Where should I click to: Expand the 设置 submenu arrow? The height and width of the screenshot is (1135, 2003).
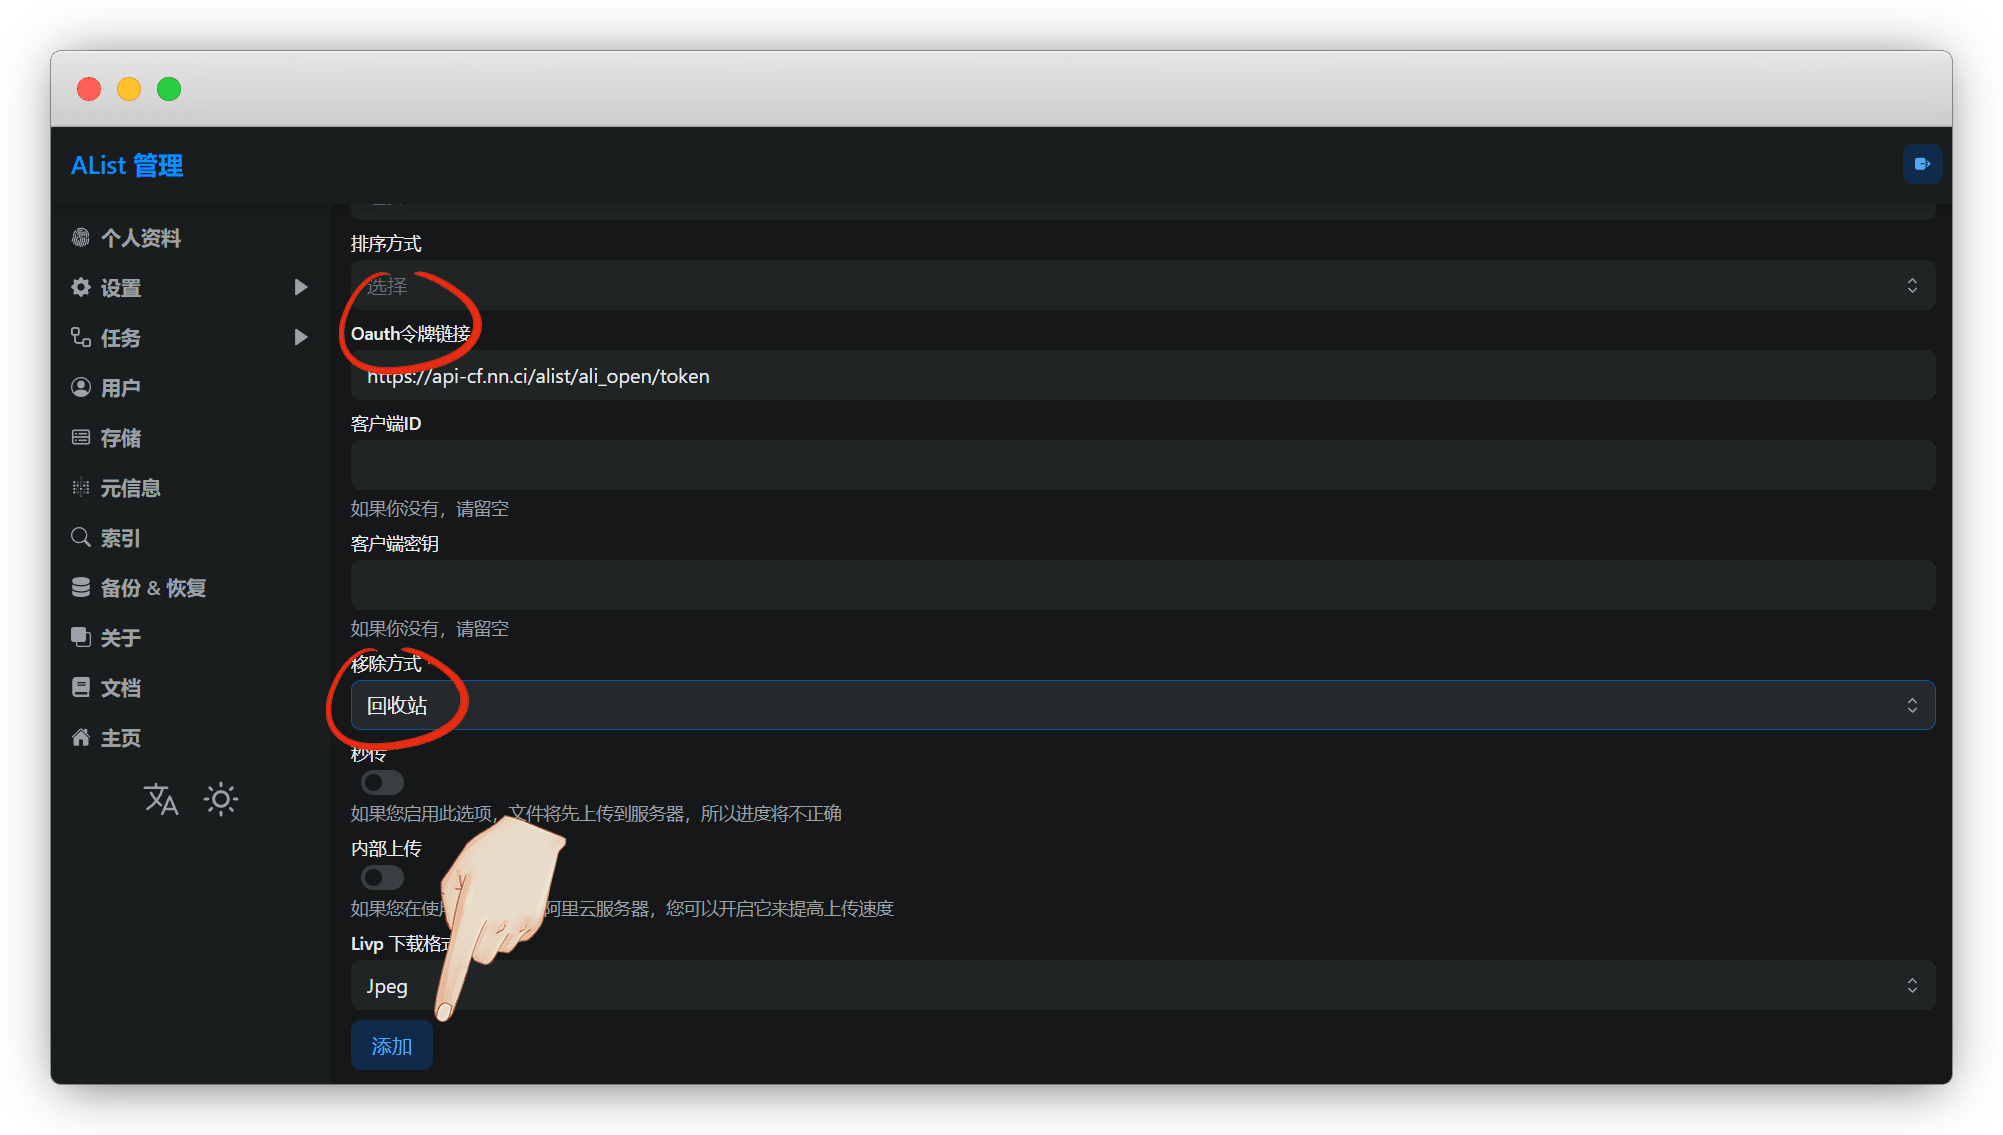point(301,287)
